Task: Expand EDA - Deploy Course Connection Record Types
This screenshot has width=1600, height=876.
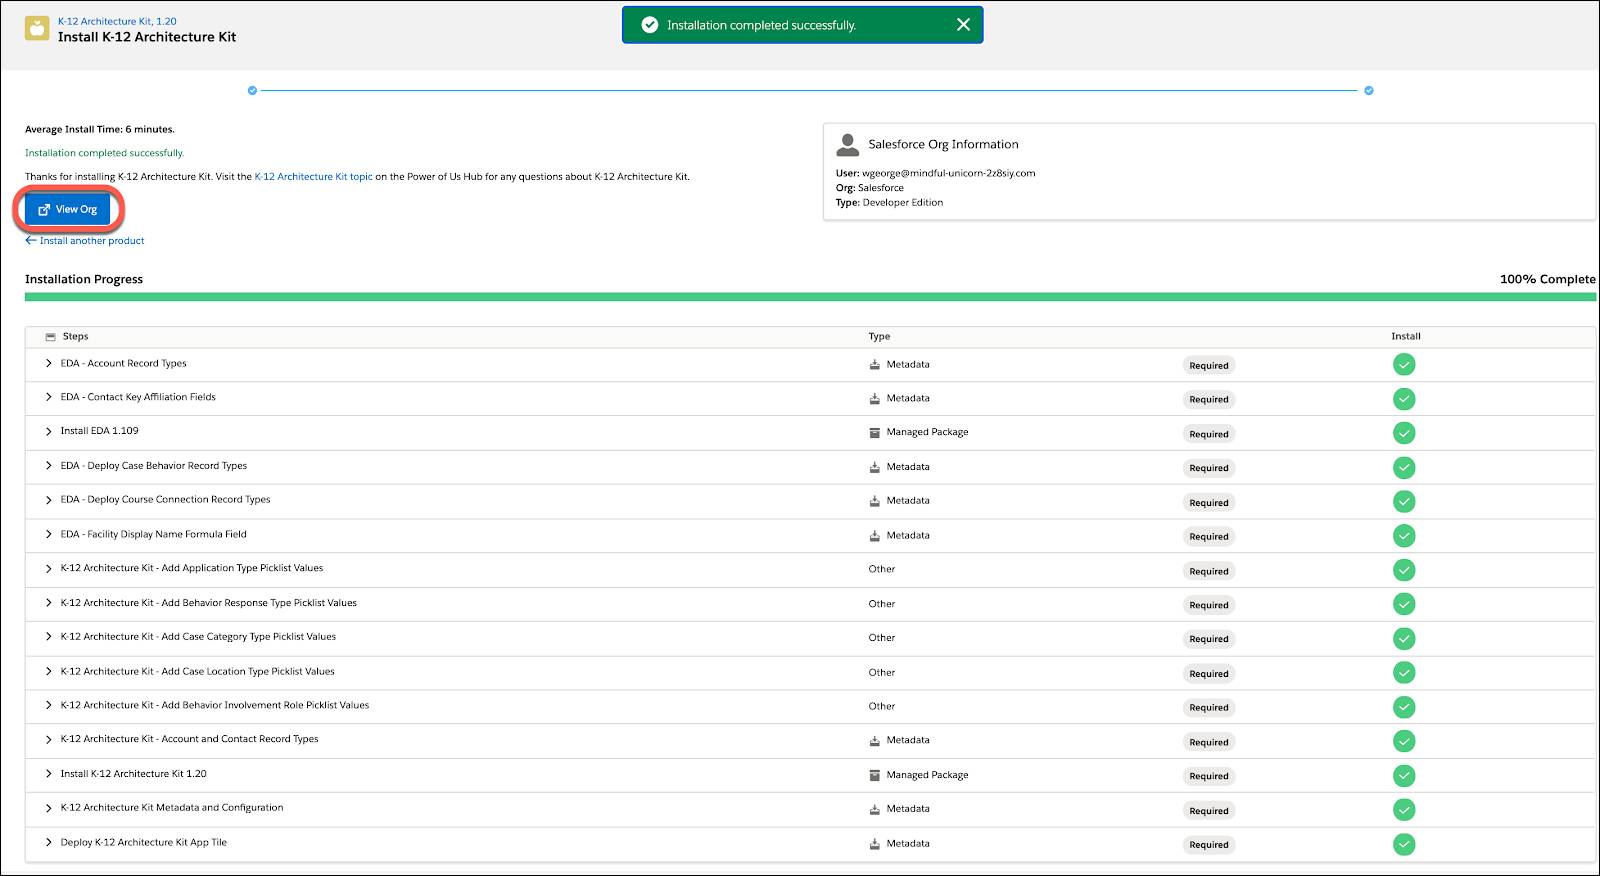Action: point(48,500)
